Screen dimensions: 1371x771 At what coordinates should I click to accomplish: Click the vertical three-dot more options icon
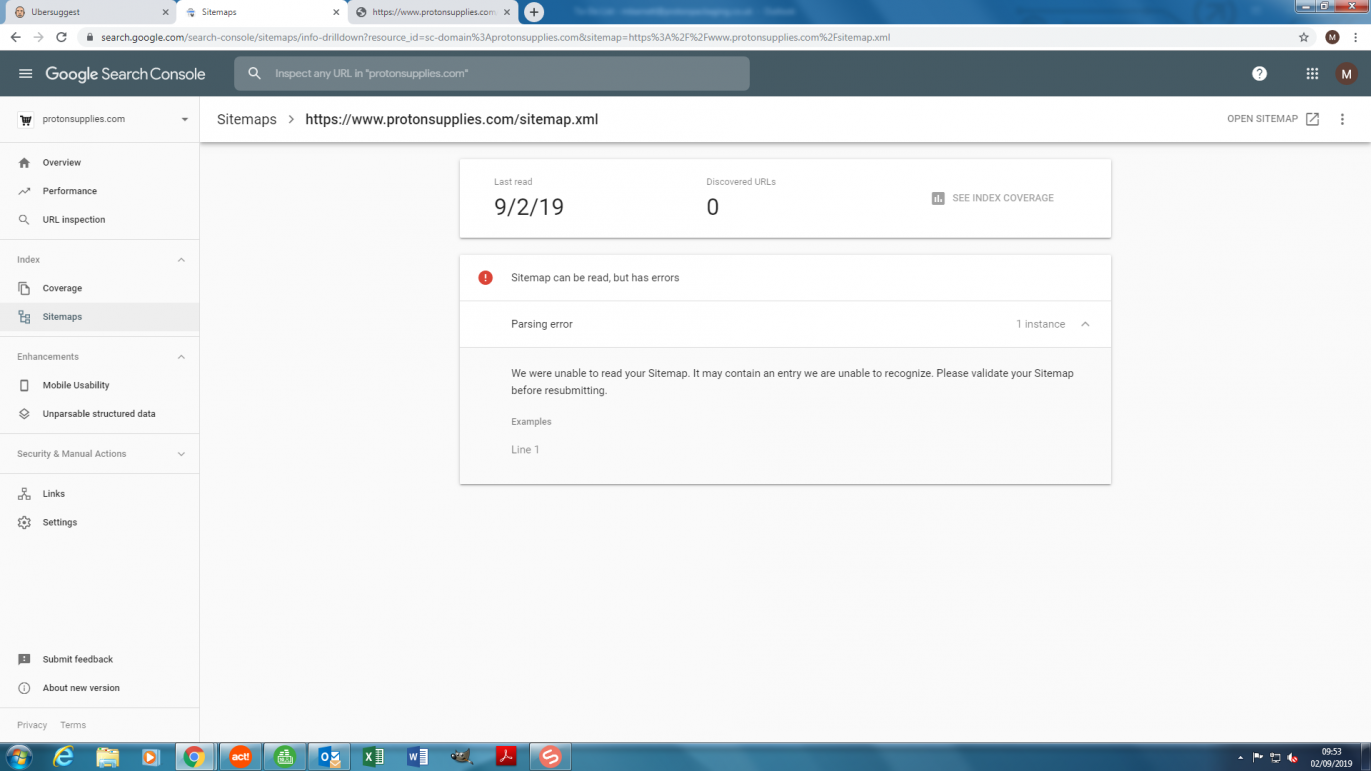click(x=1342, y=119)
